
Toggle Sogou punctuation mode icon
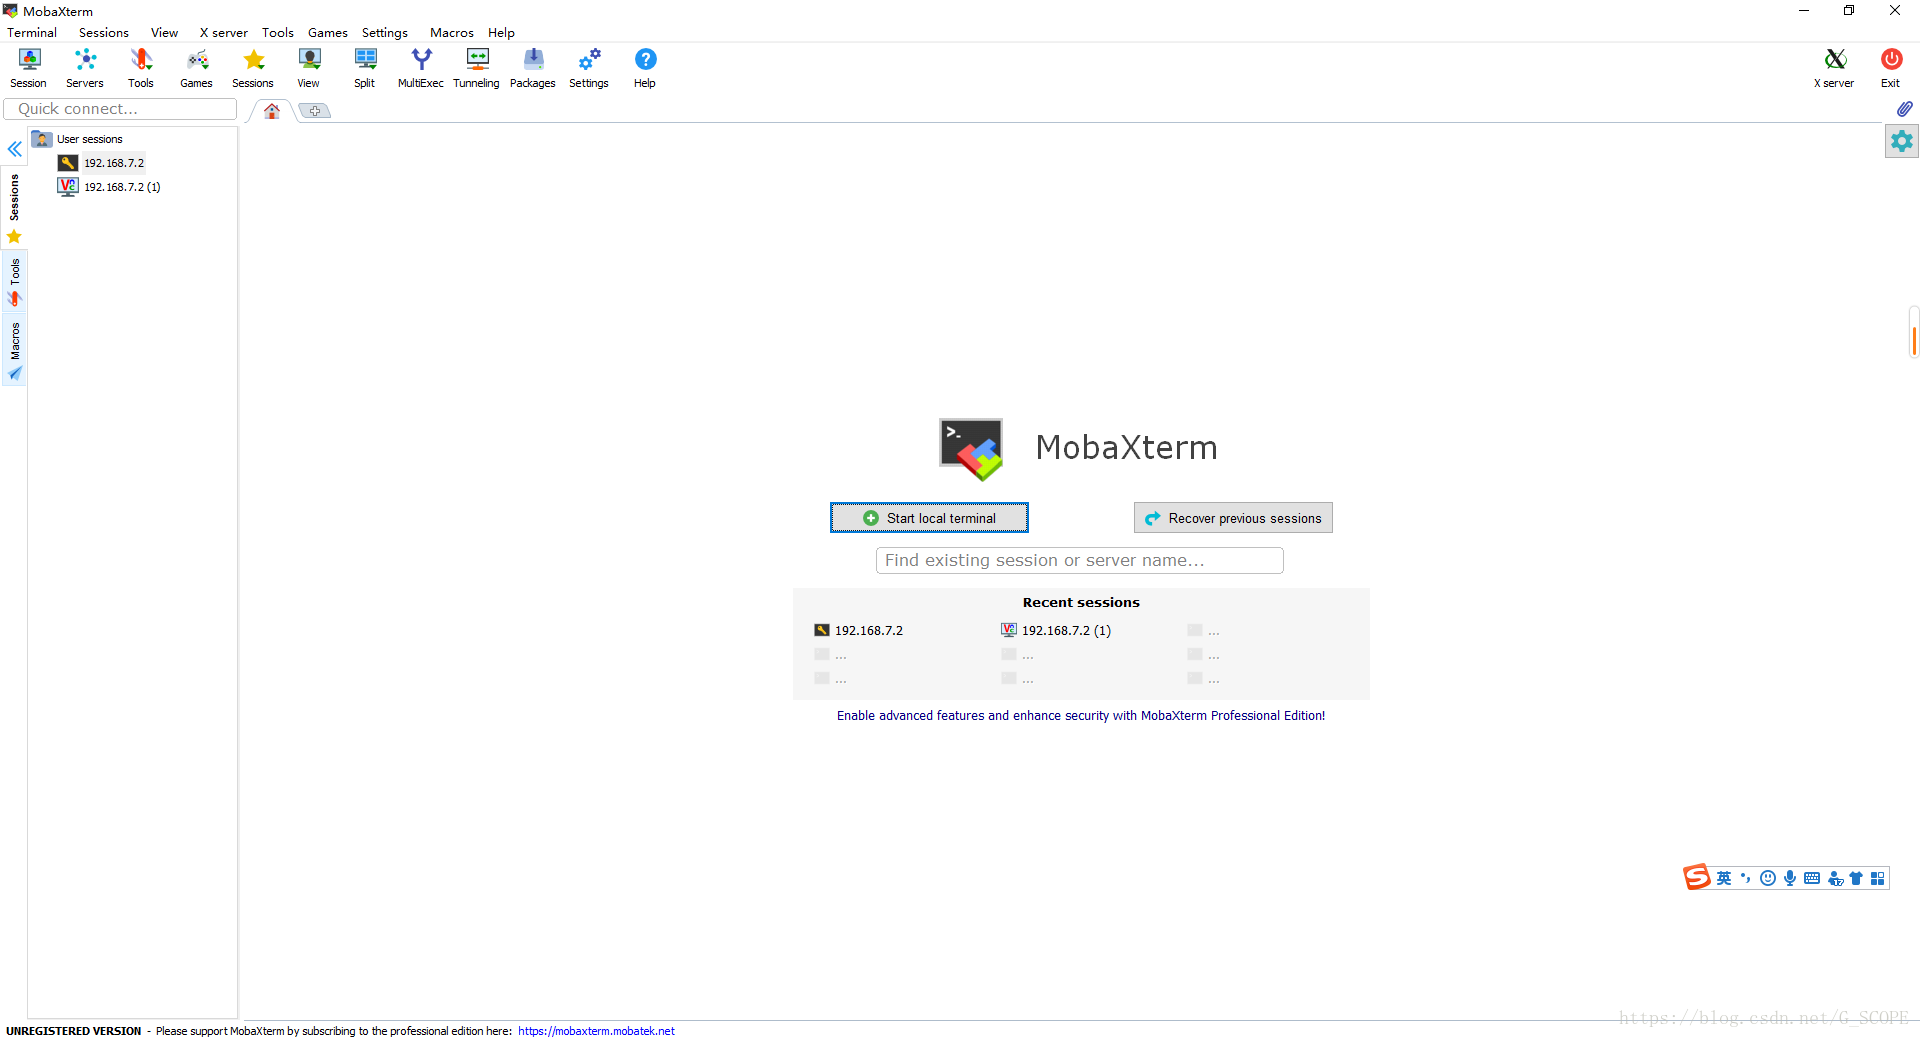click(x=1746, y=878)
